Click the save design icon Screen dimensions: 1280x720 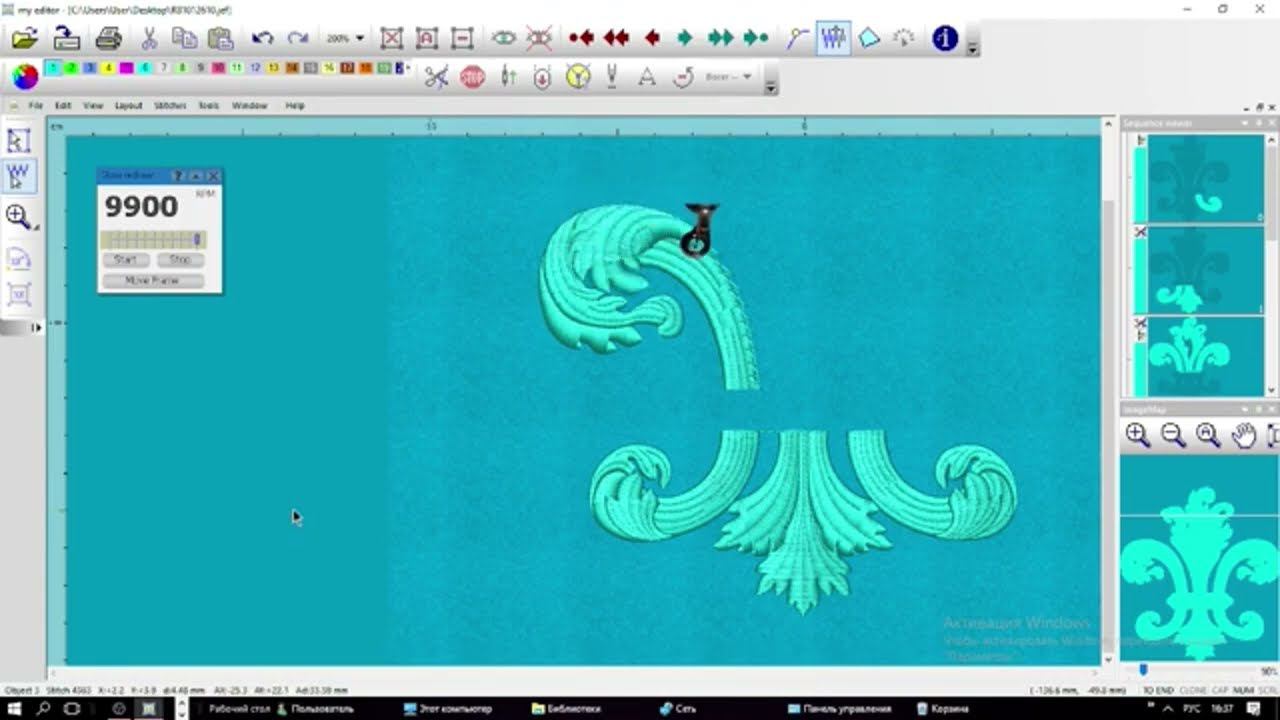pyautogui.click(x=67, y=39)
